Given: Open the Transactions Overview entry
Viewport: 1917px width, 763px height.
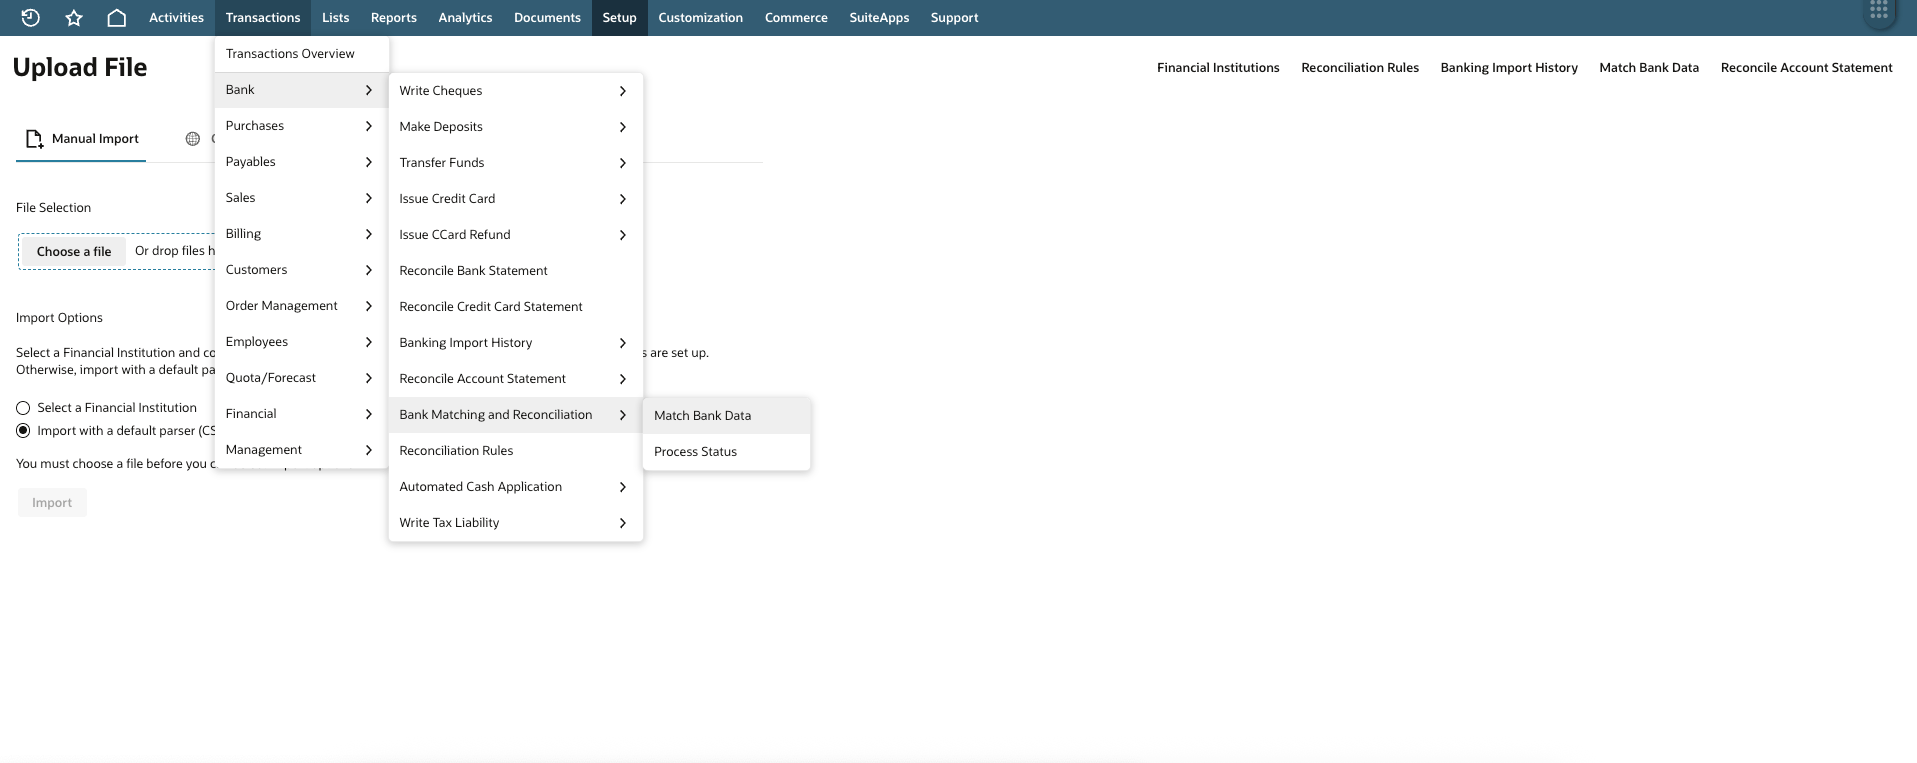Looking at the screenshot, I should pyautogui.click(x=301, y=54).
